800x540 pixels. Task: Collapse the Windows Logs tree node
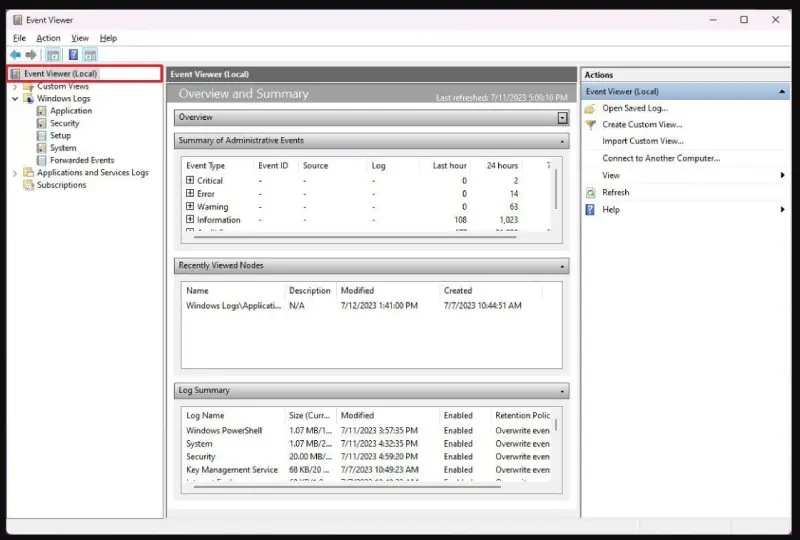coord(15,99)
